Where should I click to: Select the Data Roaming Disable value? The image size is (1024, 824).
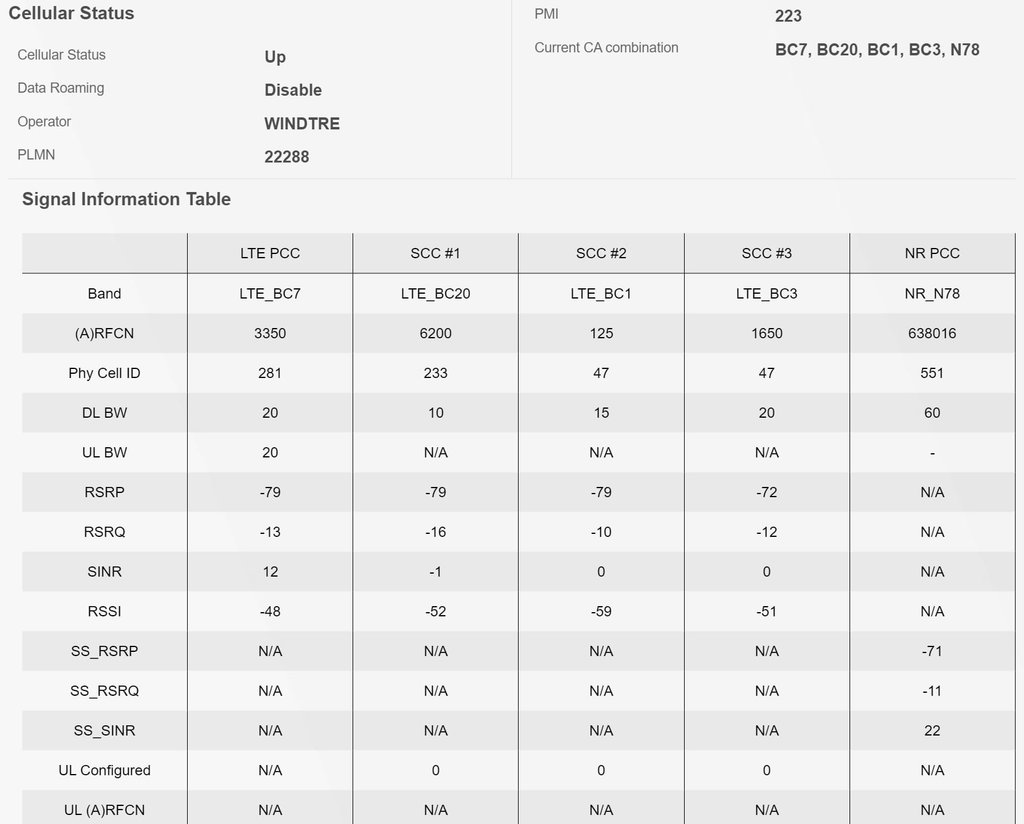(x=293, y=90)
